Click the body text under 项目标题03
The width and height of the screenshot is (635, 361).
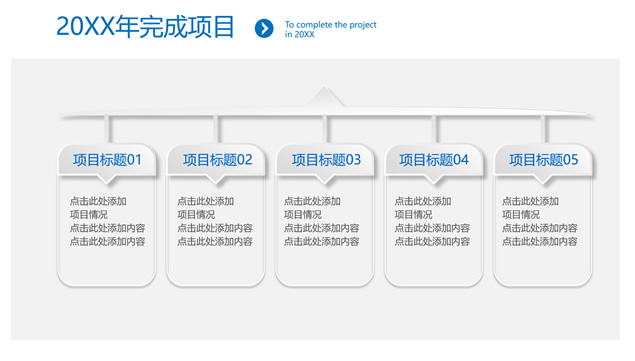click(322, 221)
